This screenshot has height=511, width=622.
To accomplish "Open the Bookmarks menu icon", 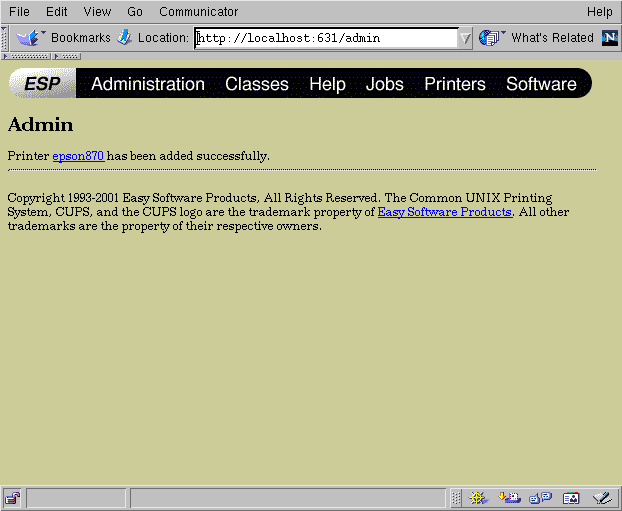I will coord(29,38).
